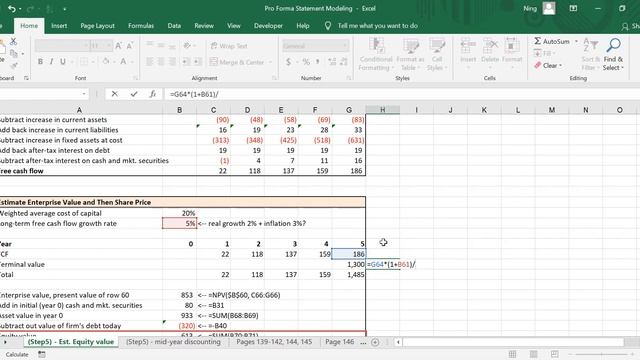The height and width of the screenshot is (360, 640).
Task: Click the AutoSum button
Action: pos(552,41)
